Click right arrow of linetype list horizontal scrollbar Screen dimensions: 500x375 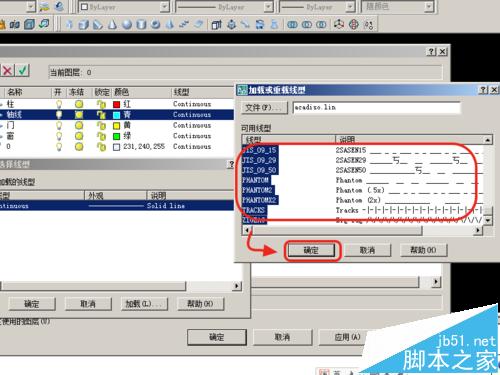[478, 230]
